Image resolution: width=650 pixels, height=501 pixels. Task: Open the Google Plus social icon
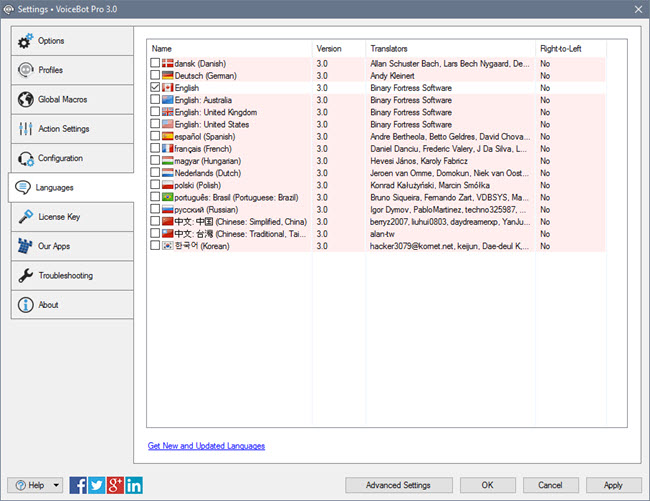(x=115, y=485)
